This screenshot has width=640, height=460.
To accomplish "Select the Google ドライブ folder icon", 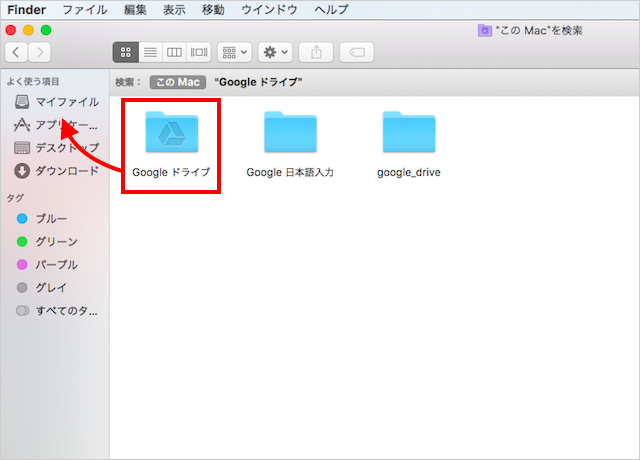I will pos(172,132).
